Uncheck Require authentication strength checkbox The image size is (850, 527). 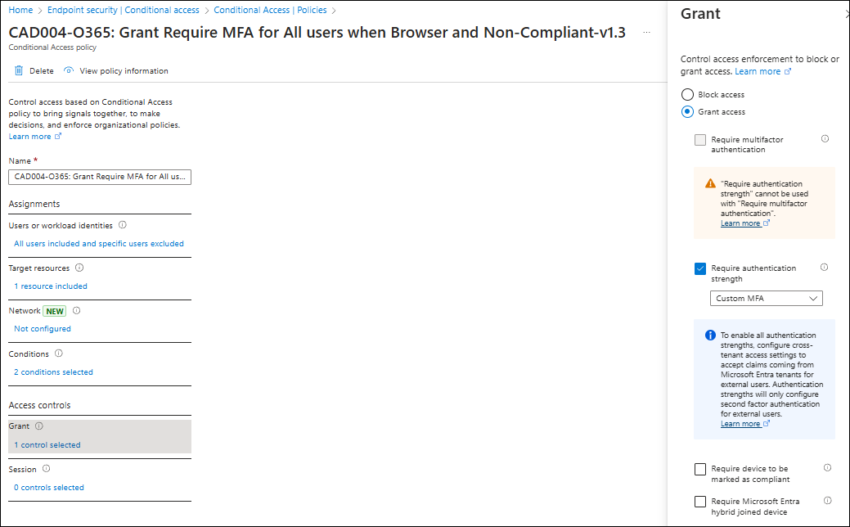[700, 268]
